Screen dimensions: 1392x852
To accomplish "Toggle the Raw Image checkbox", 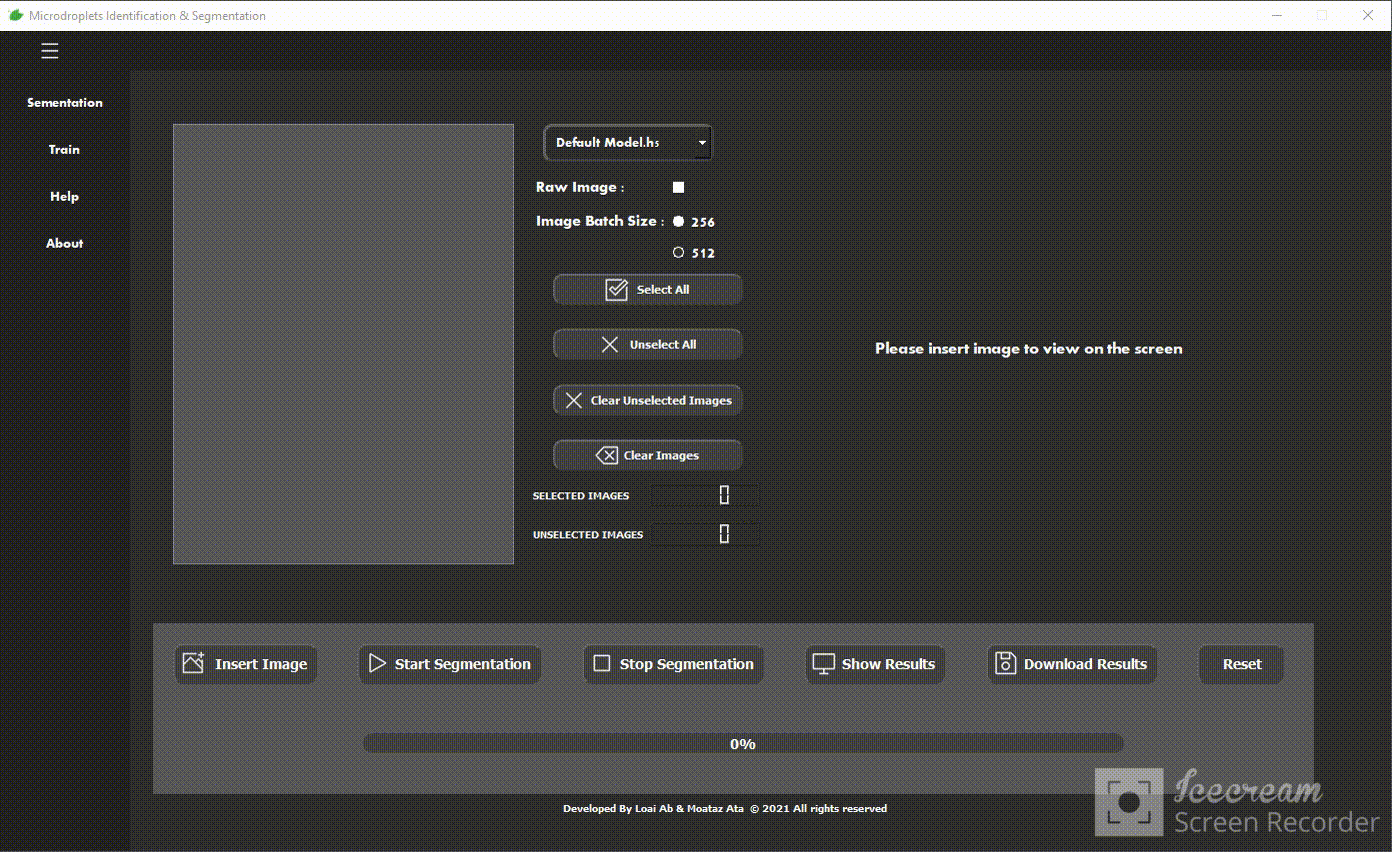I will pyautogui.click(x=678, y=187).
